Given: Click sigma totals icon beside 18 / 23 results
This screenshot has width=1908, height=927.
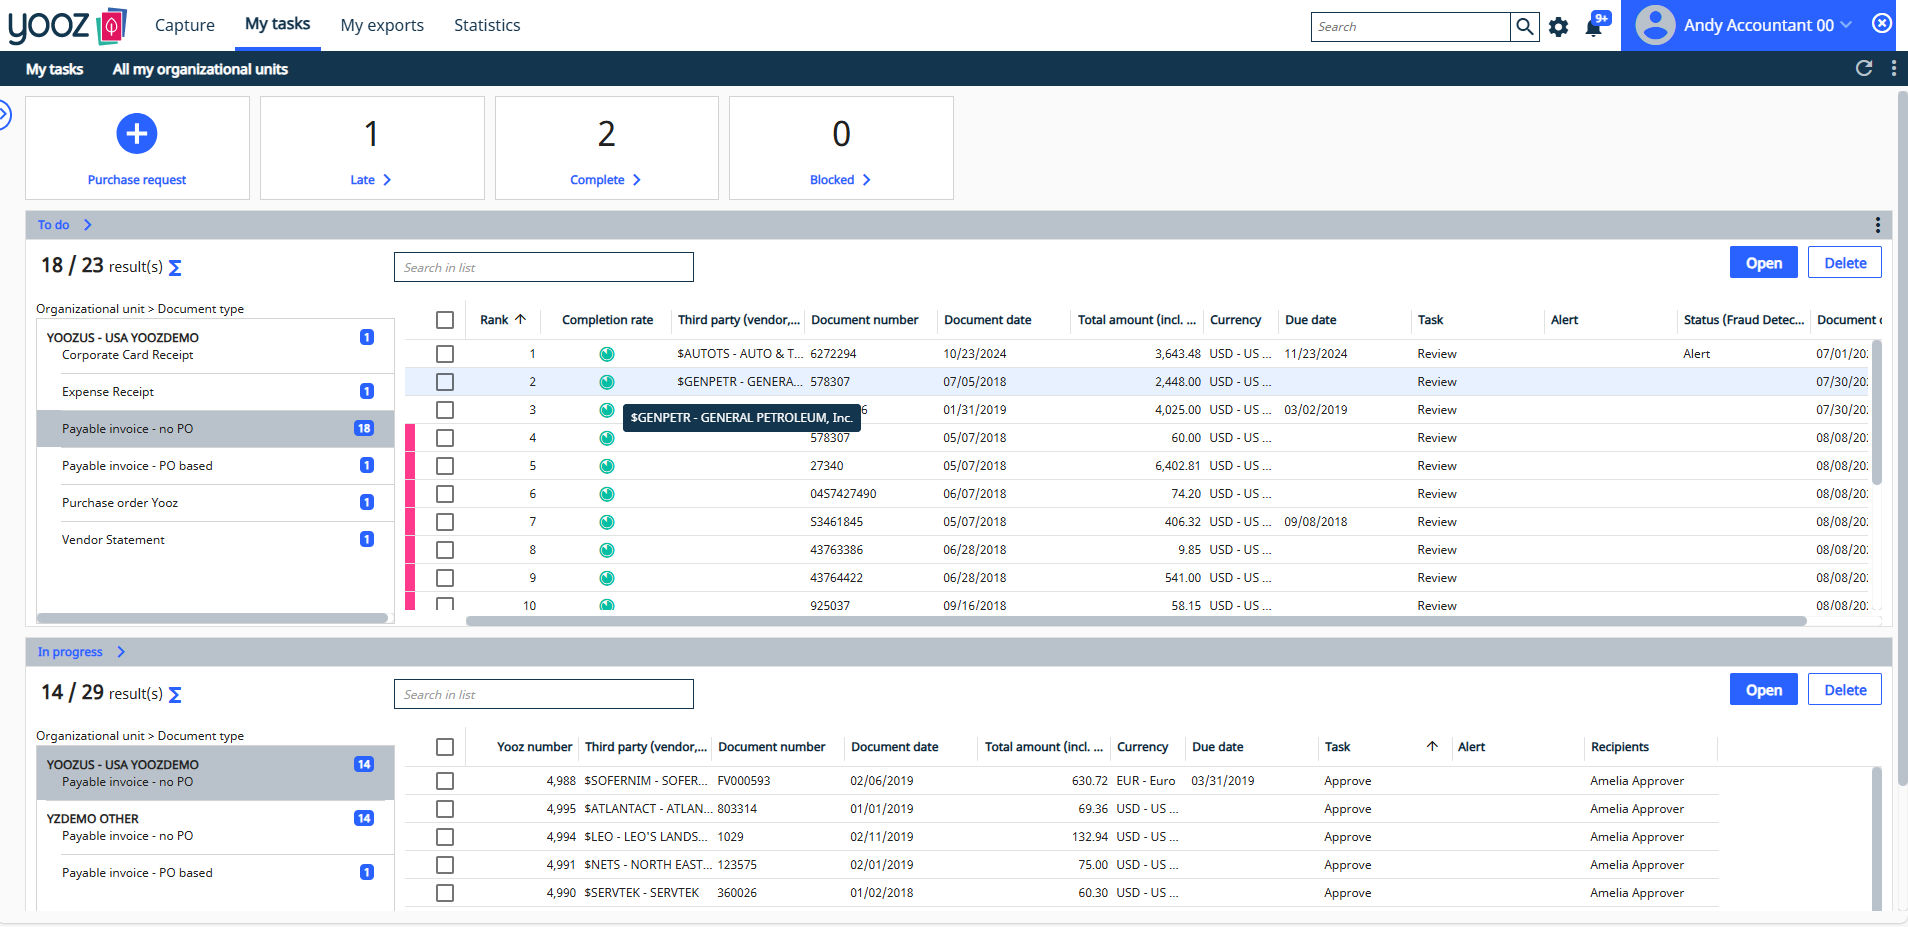Looking at the screenshot, I should click(176, 267).
